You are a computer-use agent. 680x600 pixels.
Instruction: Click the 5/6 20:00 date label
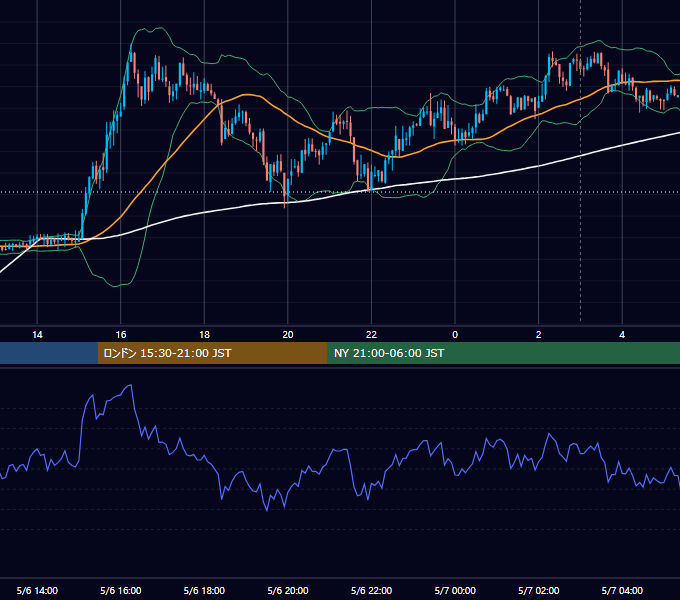click(288, 591)
